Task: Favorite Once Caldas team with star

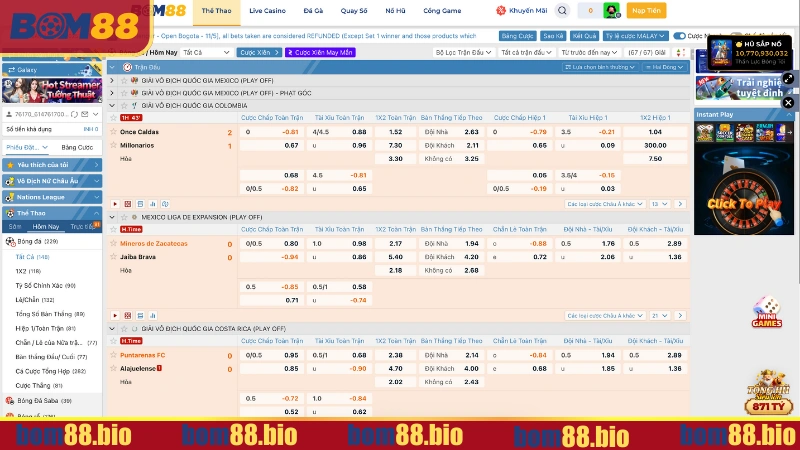Action: (114, 132)
